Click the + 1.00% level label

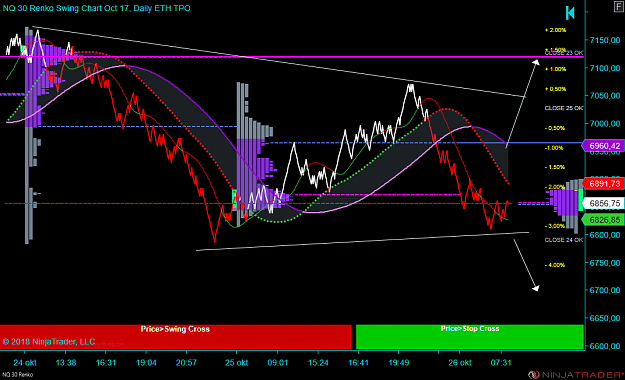coord(555,69)
